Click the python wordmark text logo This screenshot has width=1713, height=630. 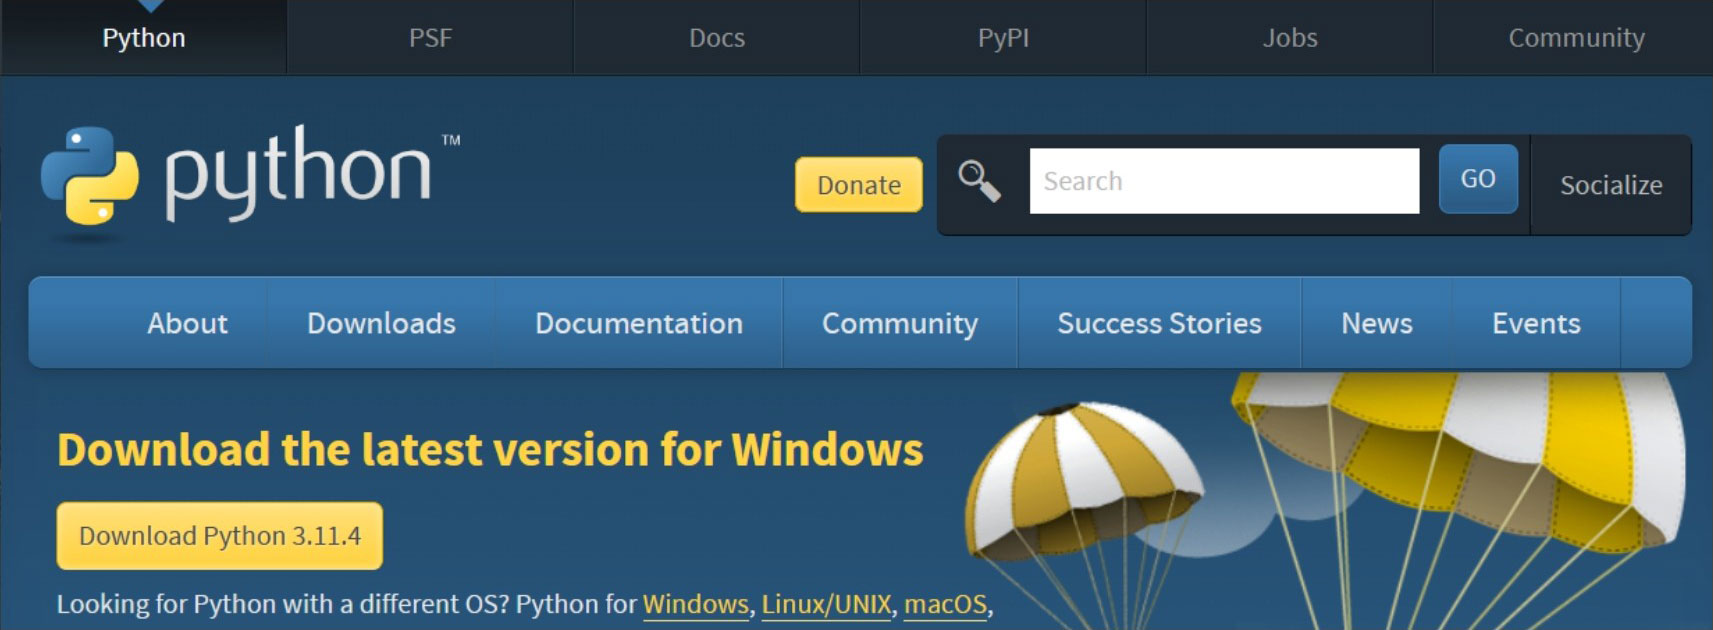point(298,172)
